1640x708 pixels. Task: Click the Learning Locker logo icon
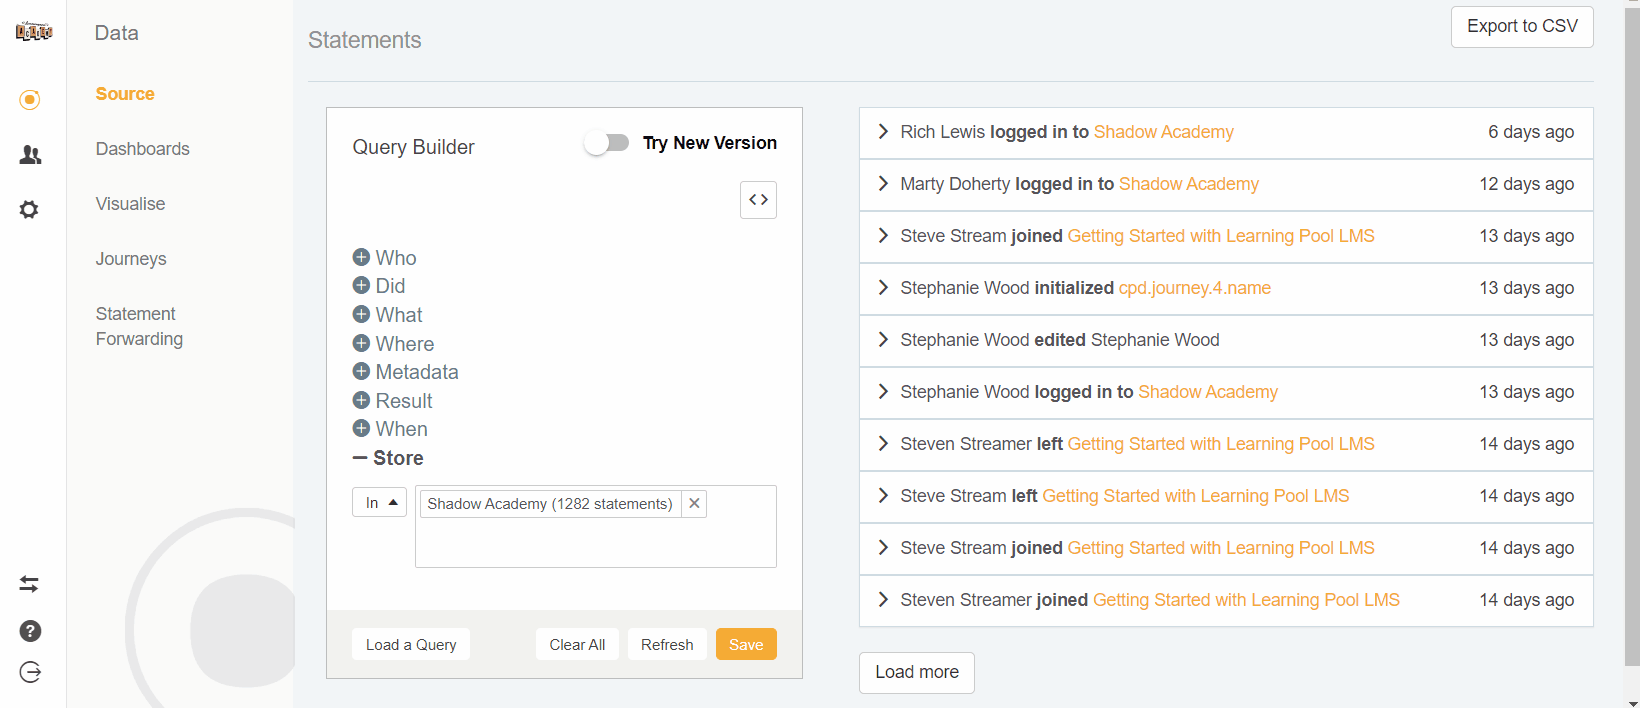coord(33,32)
